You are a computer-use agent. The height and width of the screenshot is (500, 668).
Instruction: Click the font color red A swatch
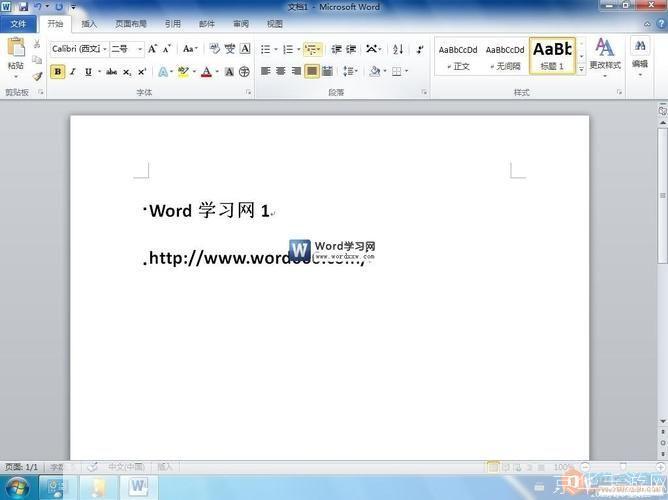click(x=206, y=72)
